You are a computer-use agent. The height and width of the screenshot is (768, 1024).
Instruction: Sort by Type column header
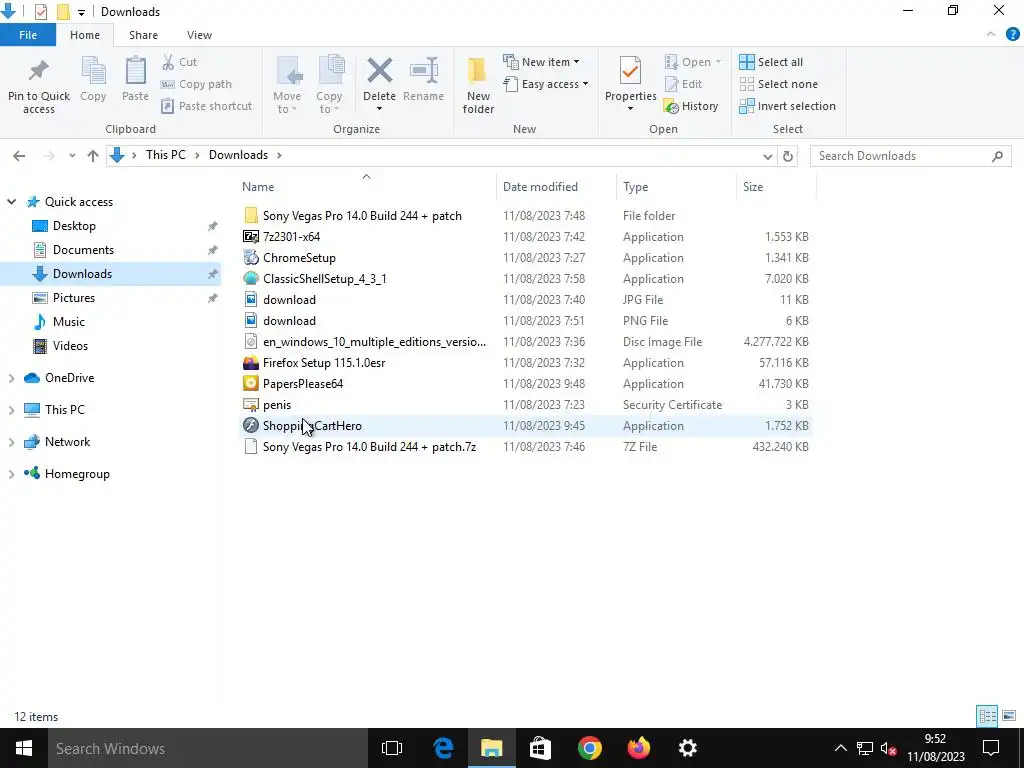coord(676,187)
